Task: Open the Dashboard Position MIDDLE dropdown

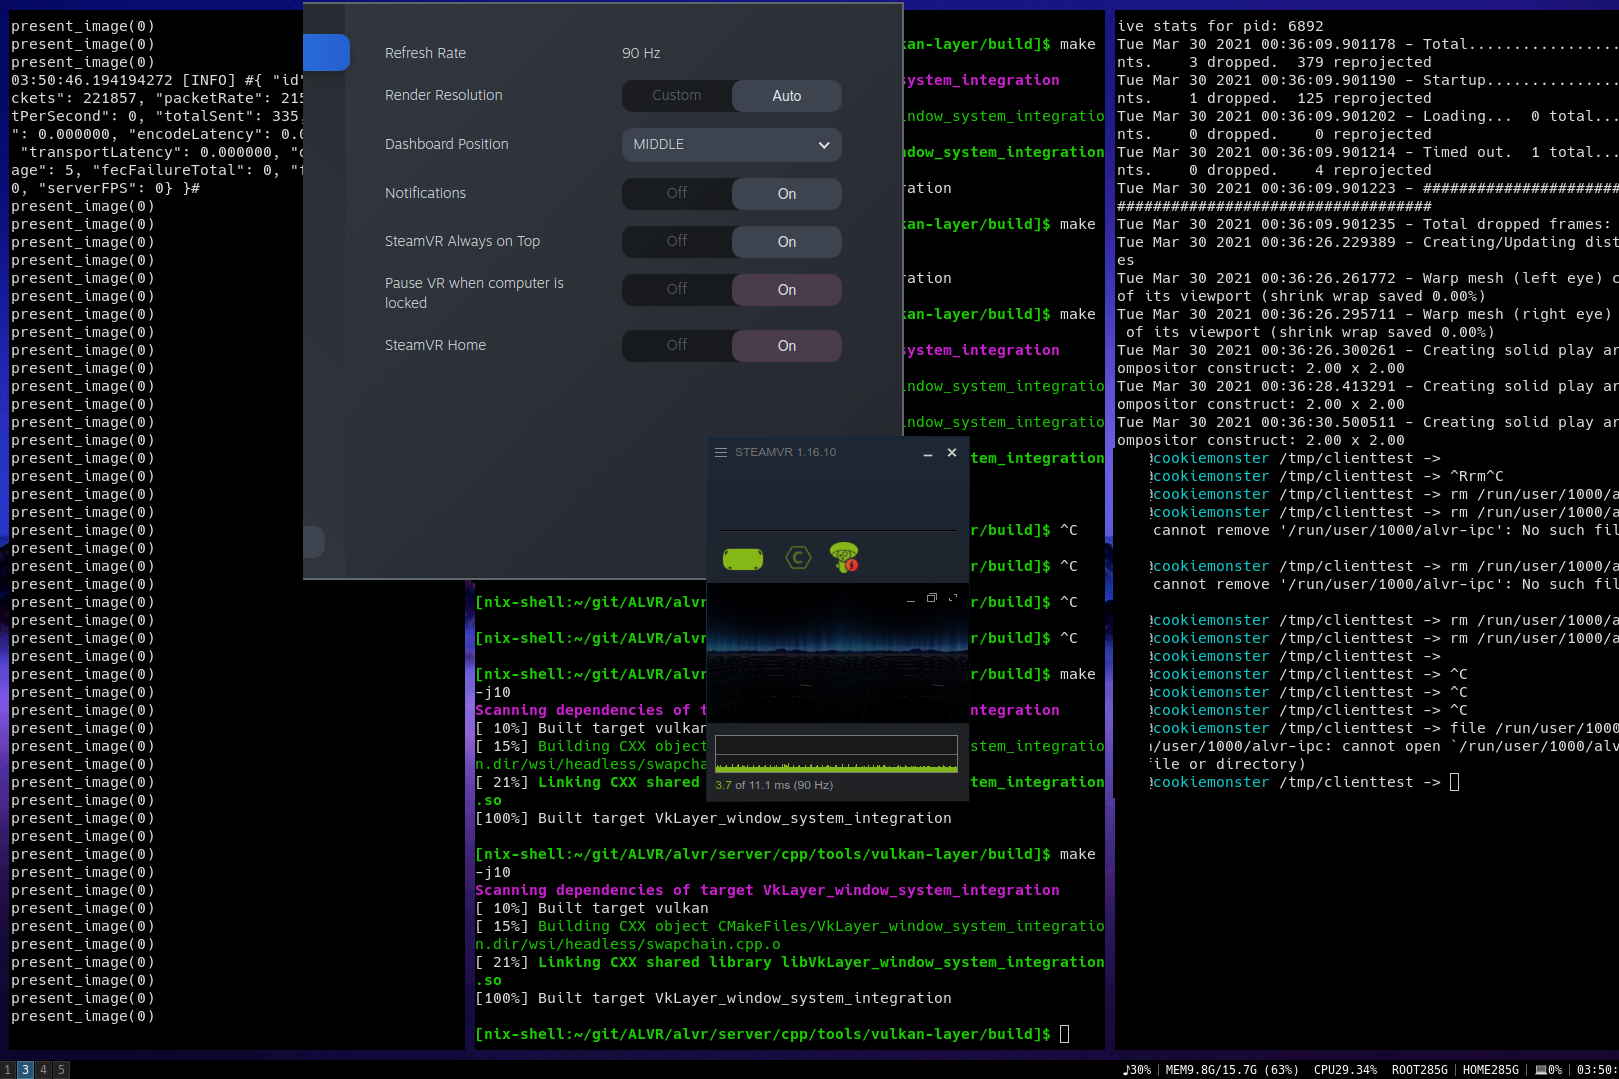Action: coord(732,145)
